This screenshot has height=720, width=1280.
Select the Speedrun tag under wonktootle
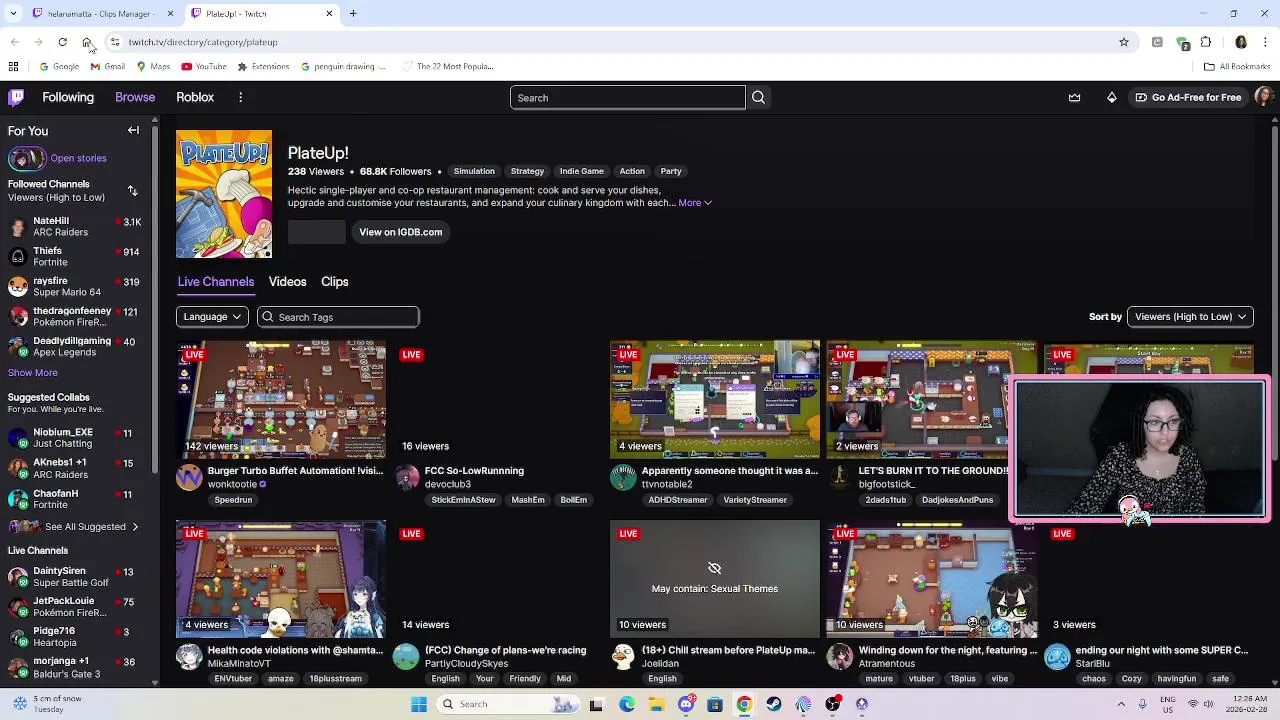233,500
